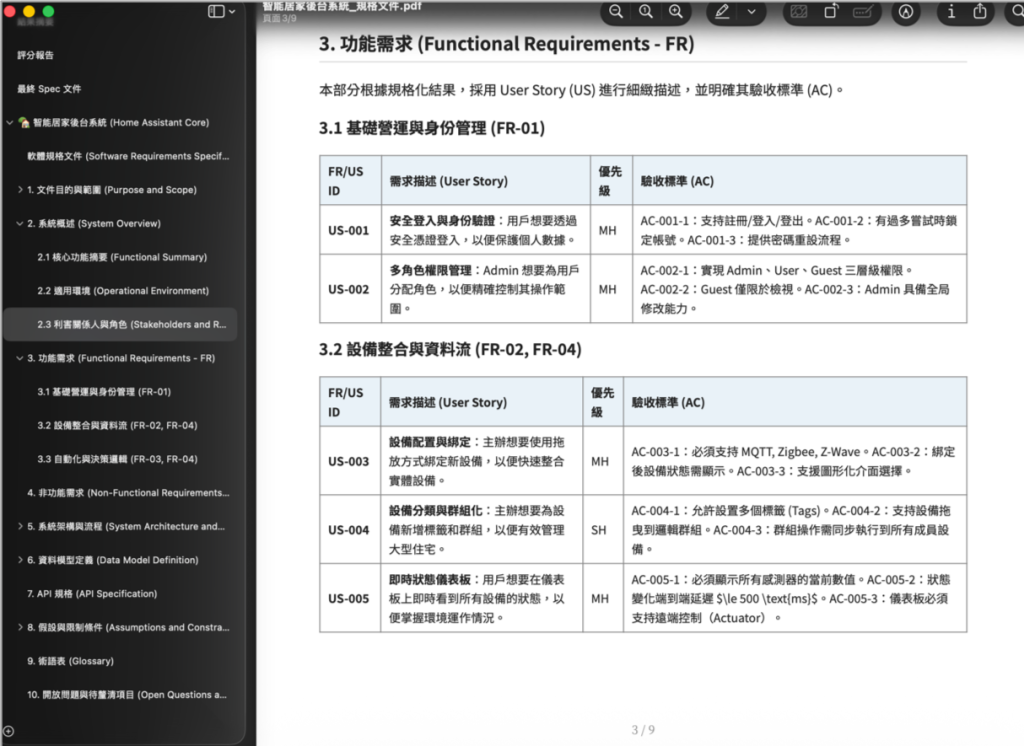Reset zoom to actual size
The width and height of the screenshot is (1024, 746).
point(645,11)
